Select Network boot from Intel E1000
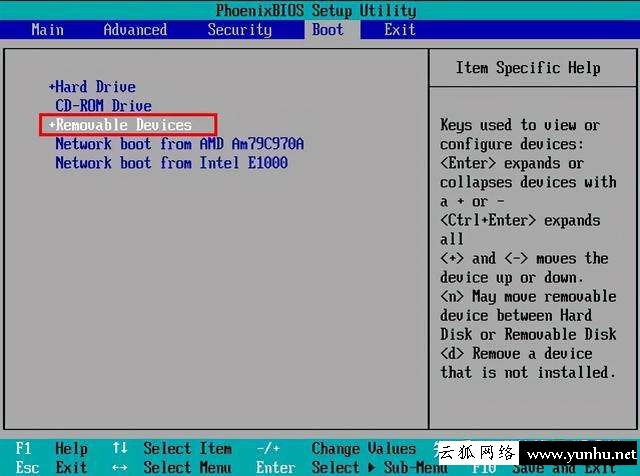Image resolution: width=640 pixels, height=476 pixels. [171, 163]
